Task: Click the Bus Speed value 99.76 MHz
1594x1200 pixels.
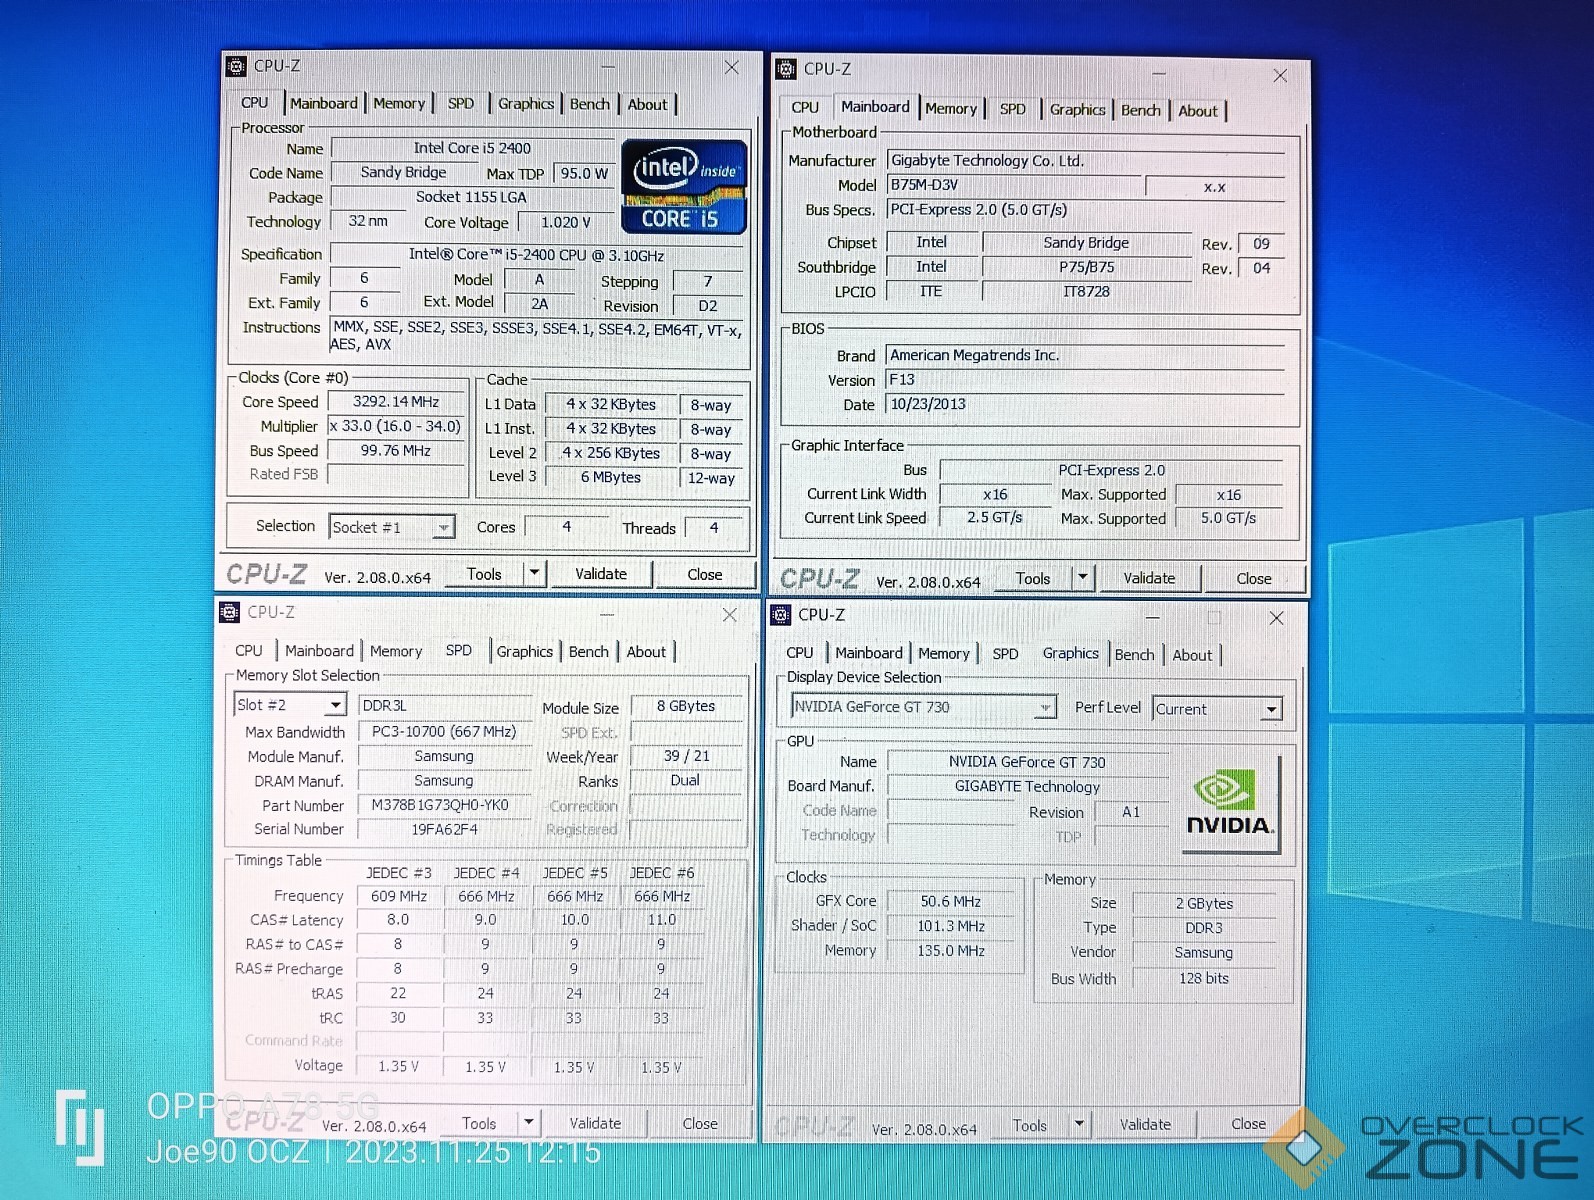Action: coord(396,450)
